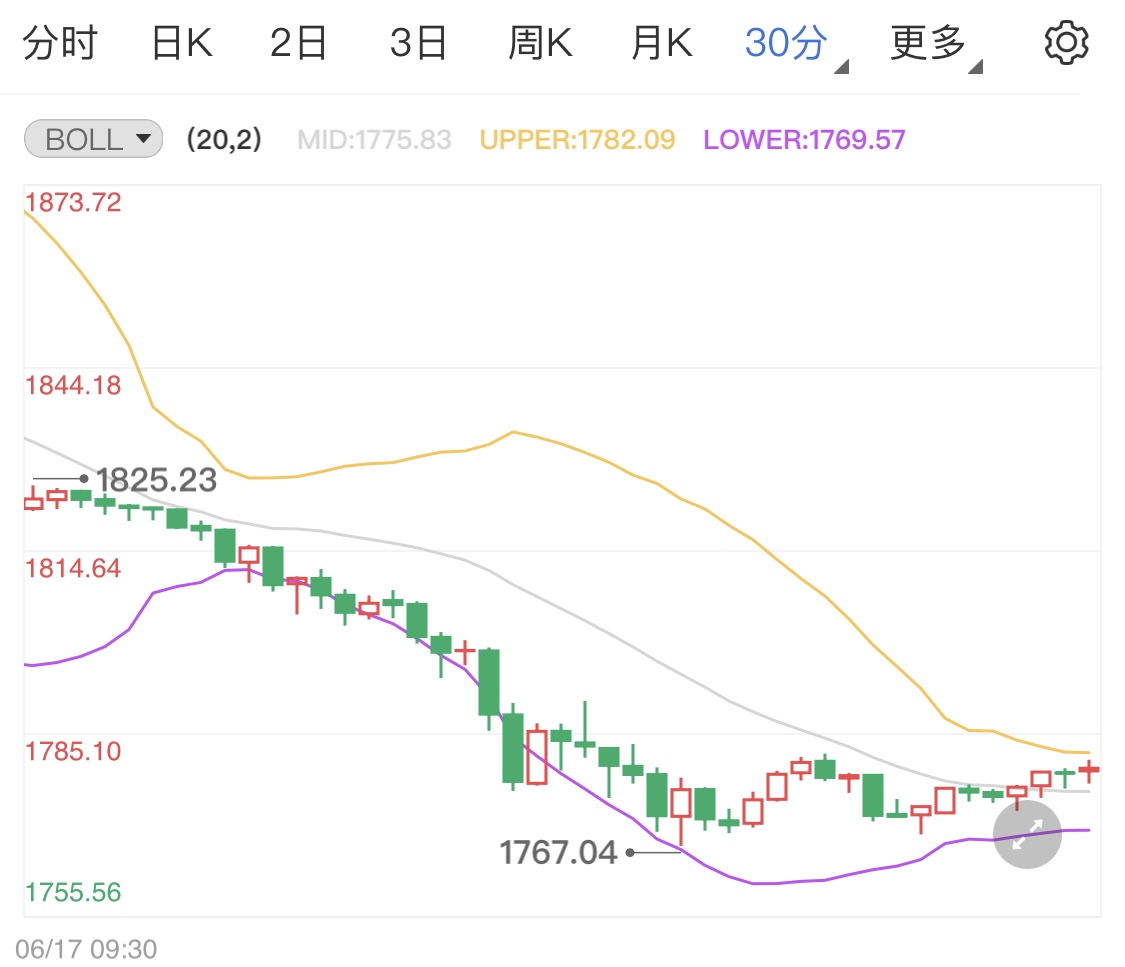Click the 1785.10 axis label
Image resolution: width=1125 pixels, height=967 pixels.
pyautogui.click(x=73, y=751)
